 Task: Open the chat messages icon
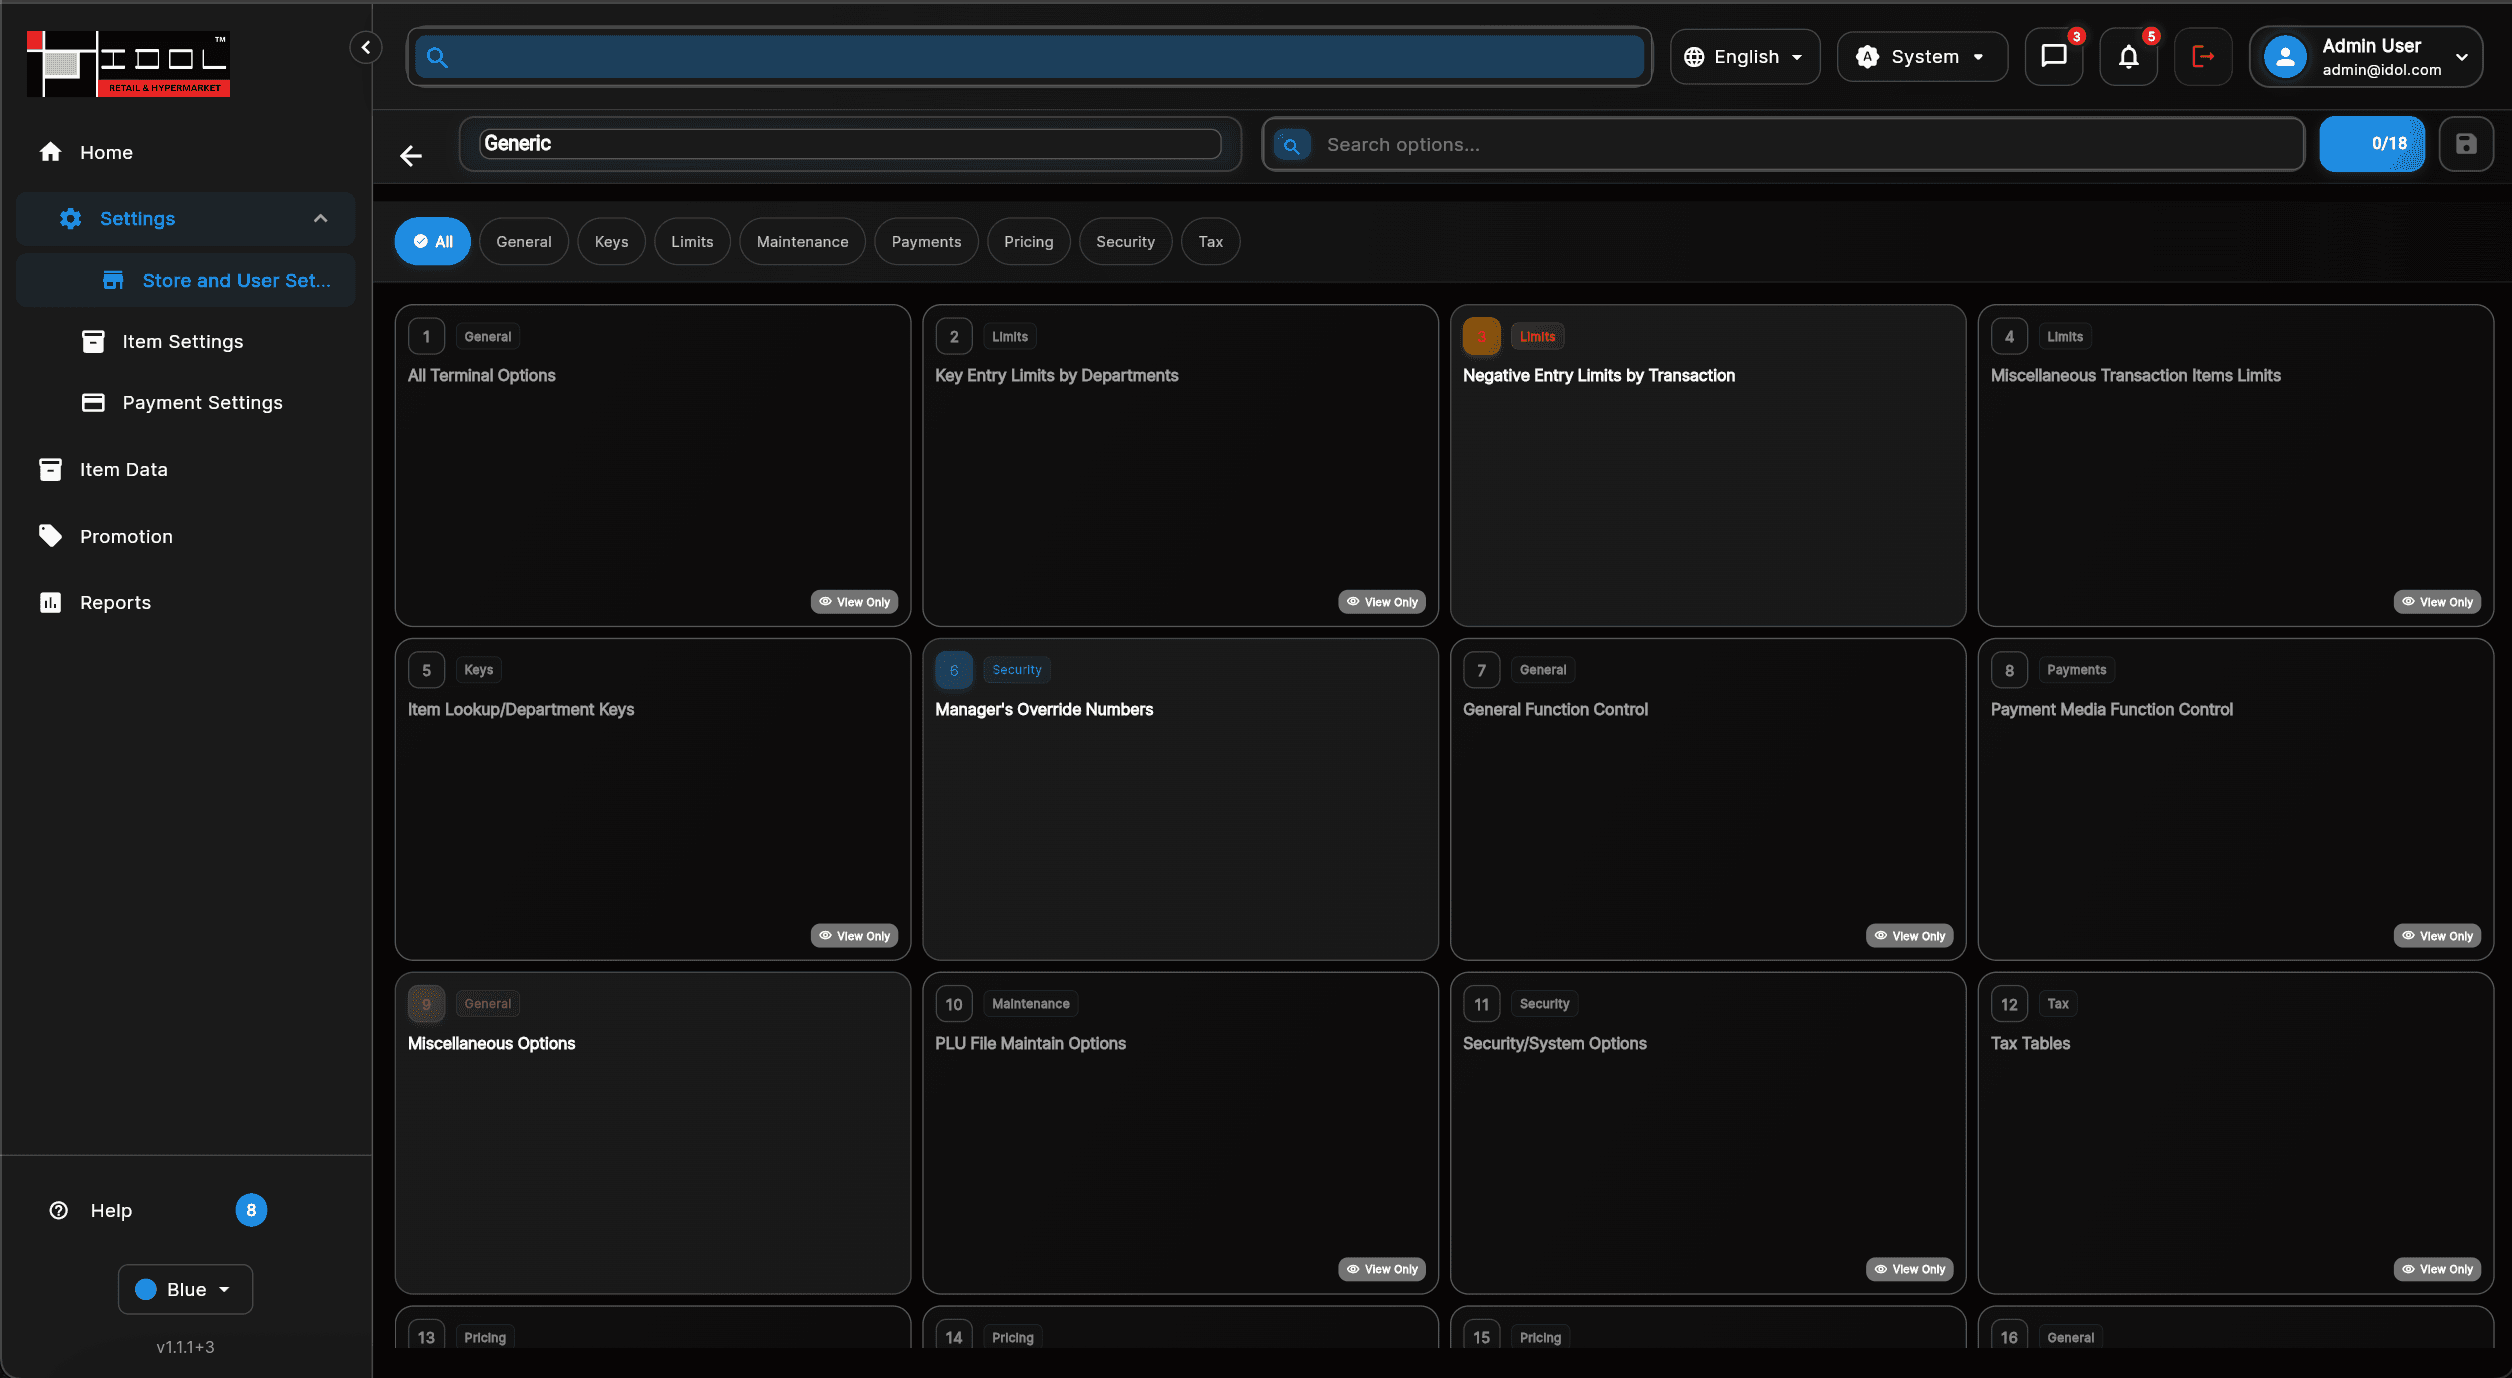pyautogui.click(x=2053, y=56)
